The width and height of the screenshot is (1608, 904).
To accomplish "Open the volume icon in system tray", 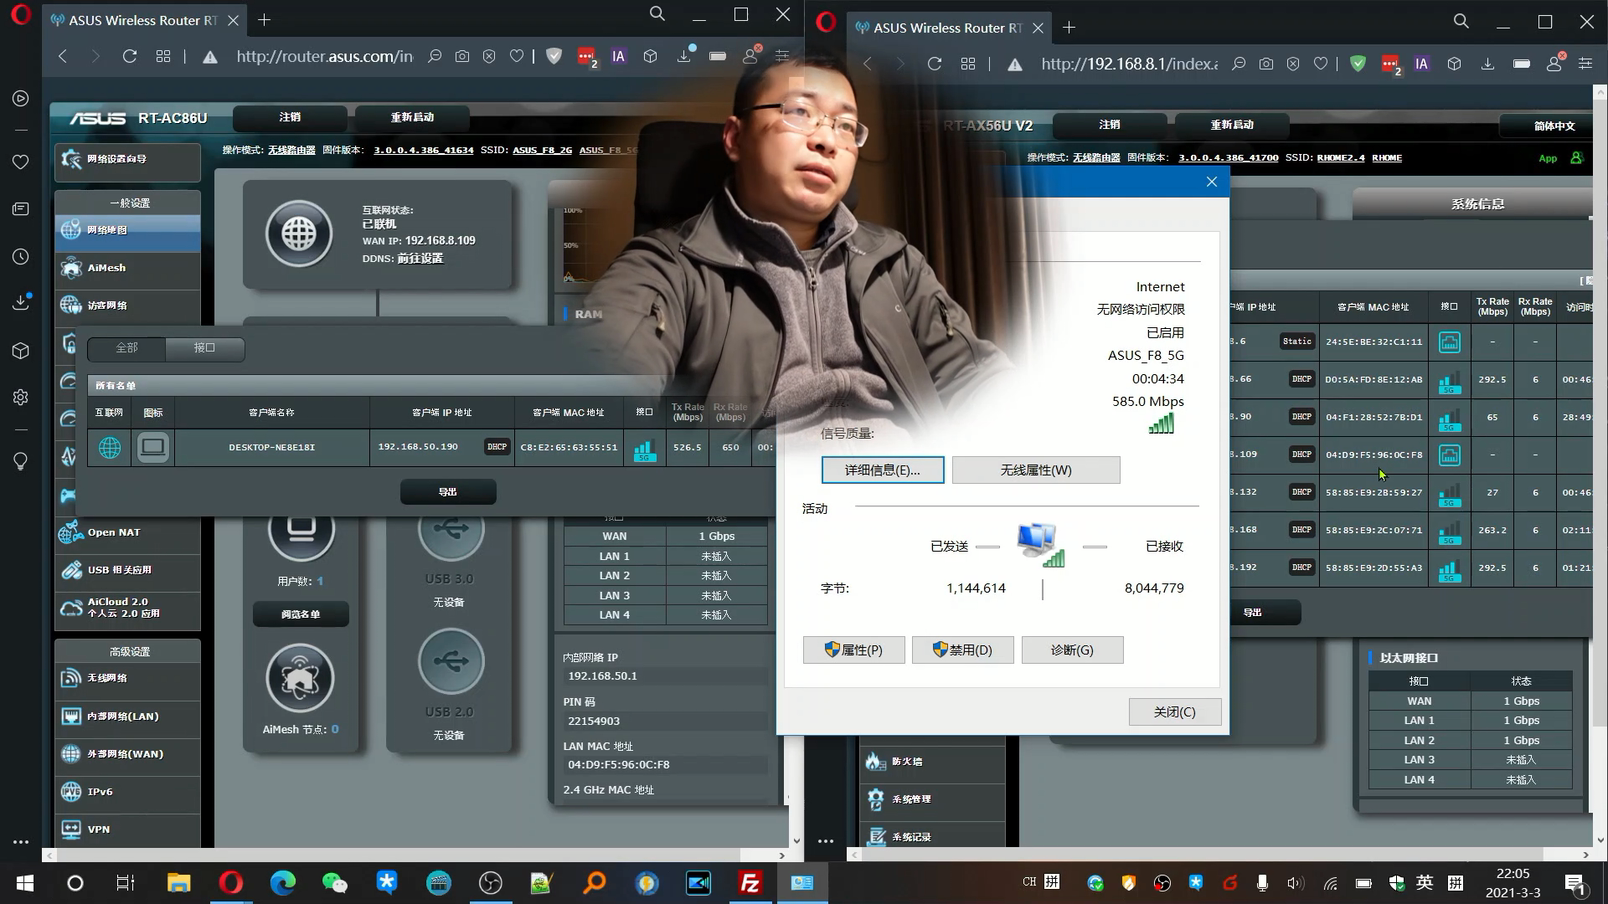I will point(1295,883).
